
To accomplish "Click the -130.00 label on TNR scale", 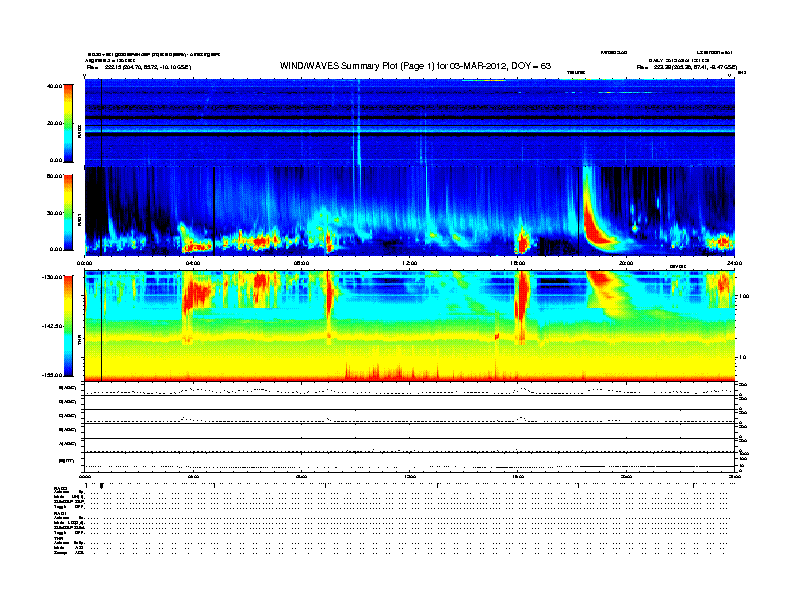I will pyautogui.click(x=52, y=277).
